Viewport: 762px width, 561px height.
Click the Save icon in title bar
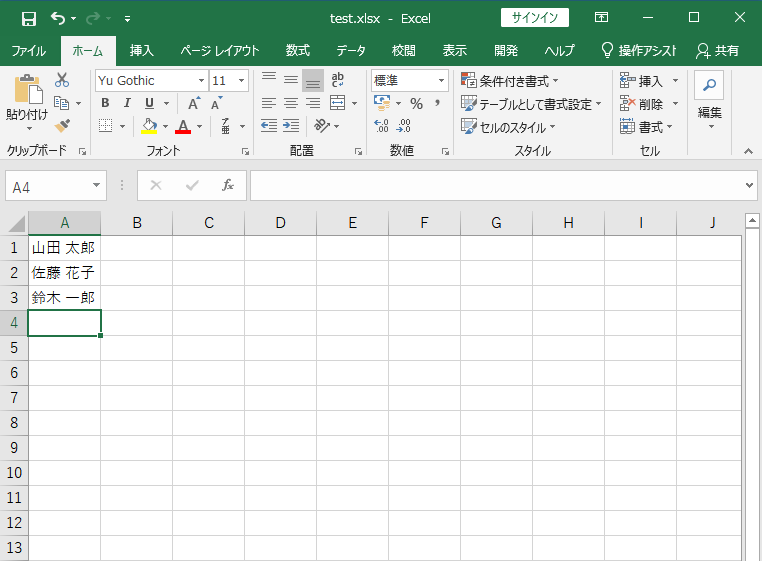click(x=29, y=19)
